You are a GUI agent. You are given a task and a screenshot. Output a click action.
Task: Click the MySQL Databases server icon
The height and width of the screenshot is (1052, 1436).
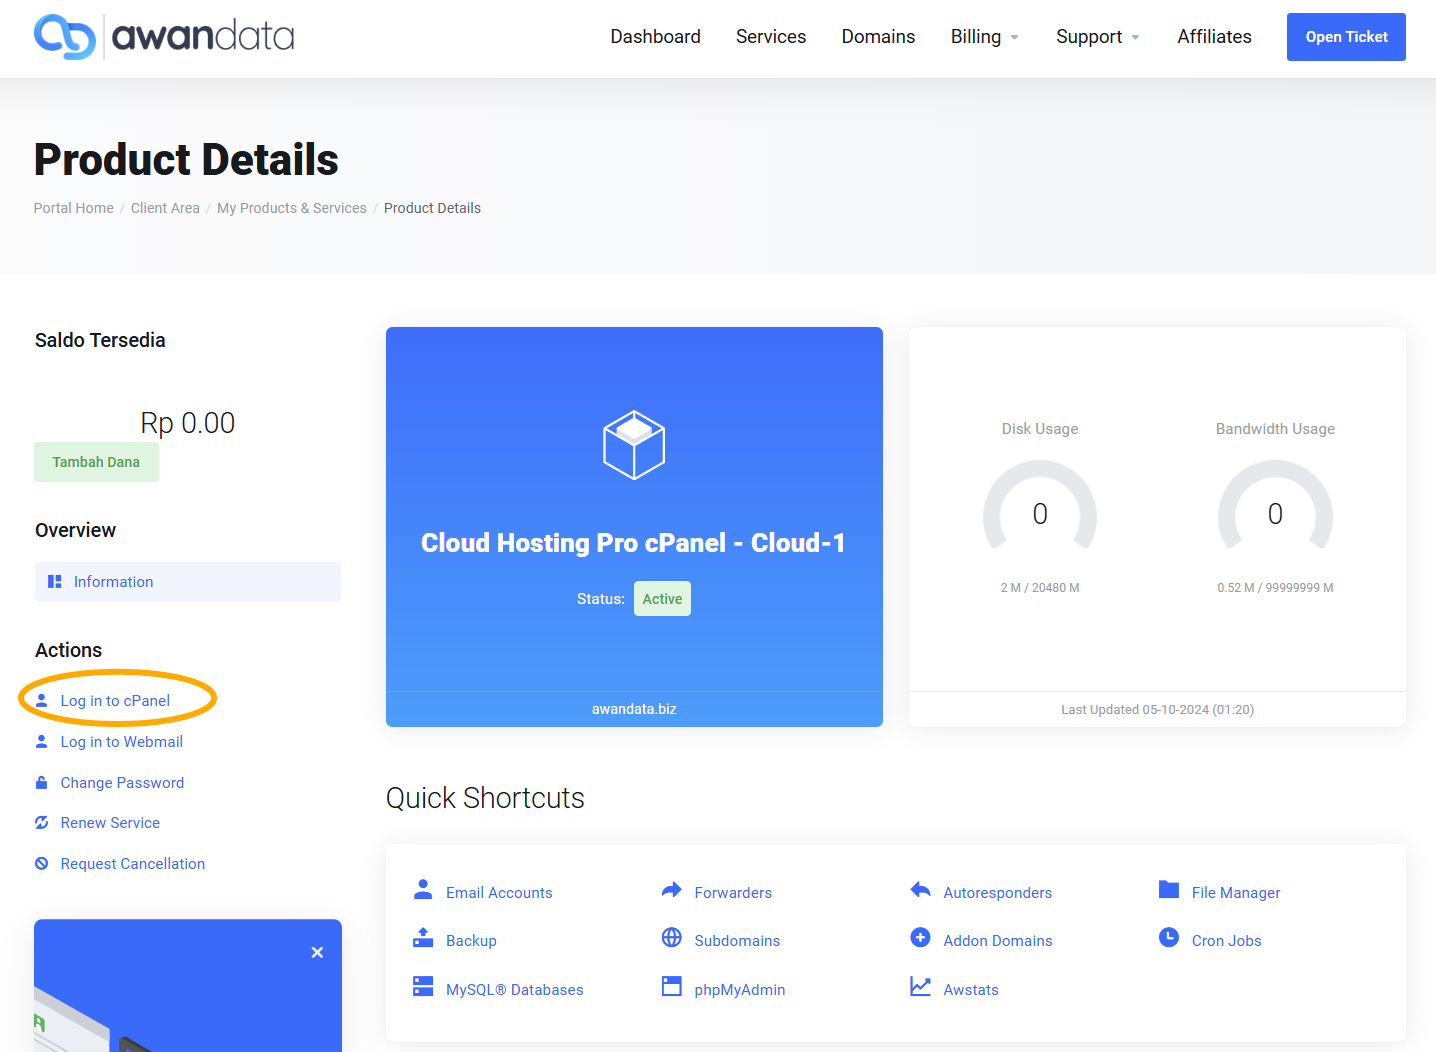(x=423, y=987)
